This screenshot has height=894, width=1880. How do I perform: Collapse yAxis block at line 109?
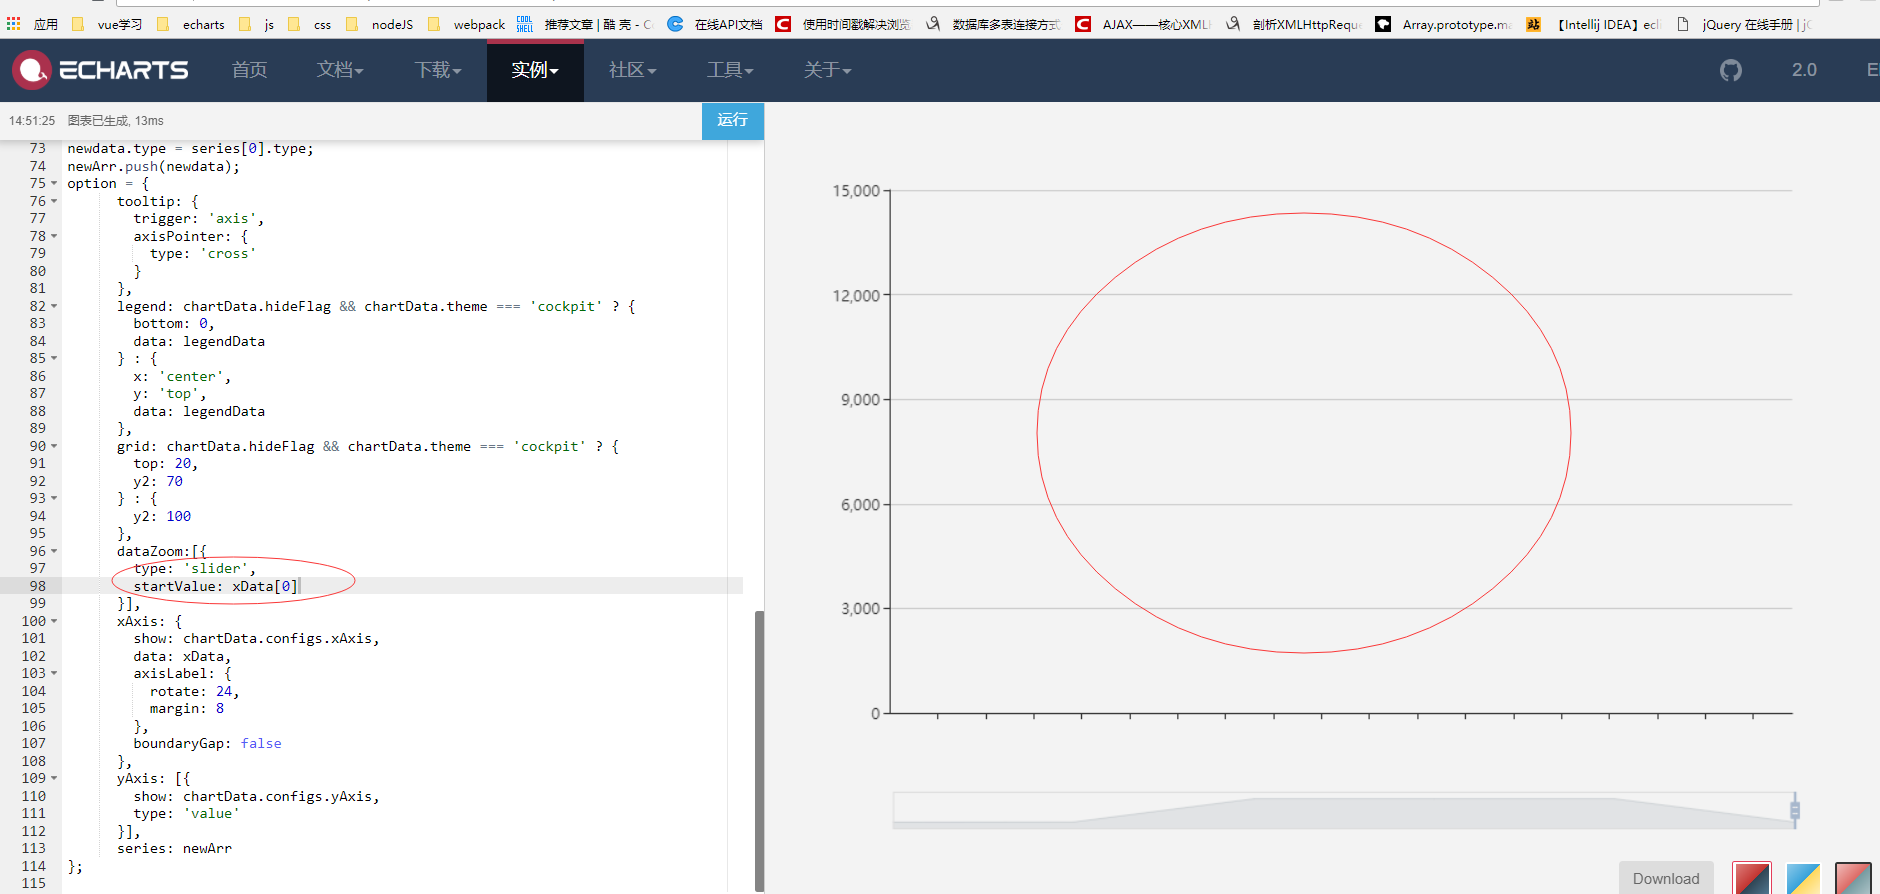click(x=54, y=778)
